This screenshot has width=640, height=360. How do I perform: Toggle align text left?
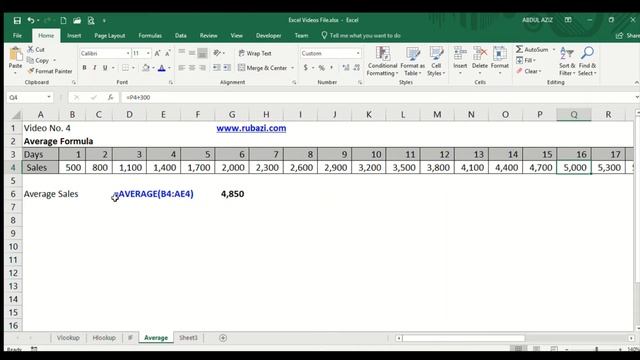[182, 68]
